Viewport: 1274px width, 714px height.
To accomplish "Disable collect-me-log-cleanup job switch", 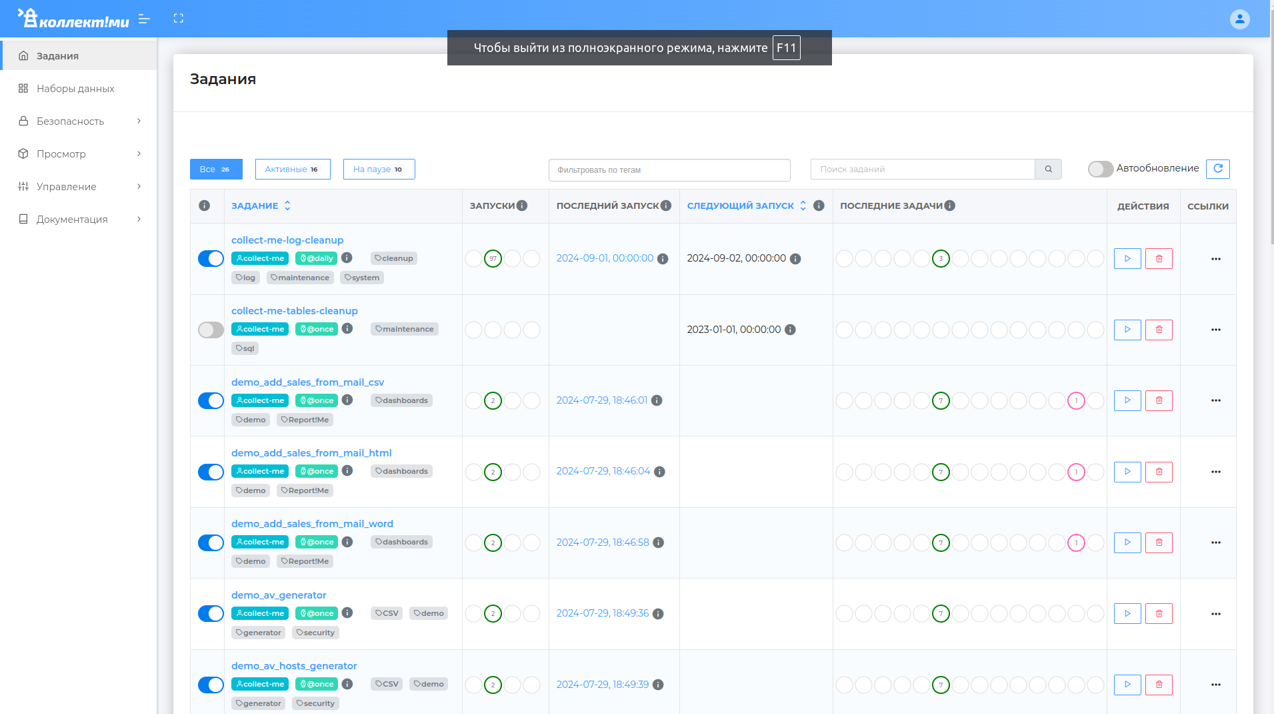I will pyautogui.click(x=211, y=259).
